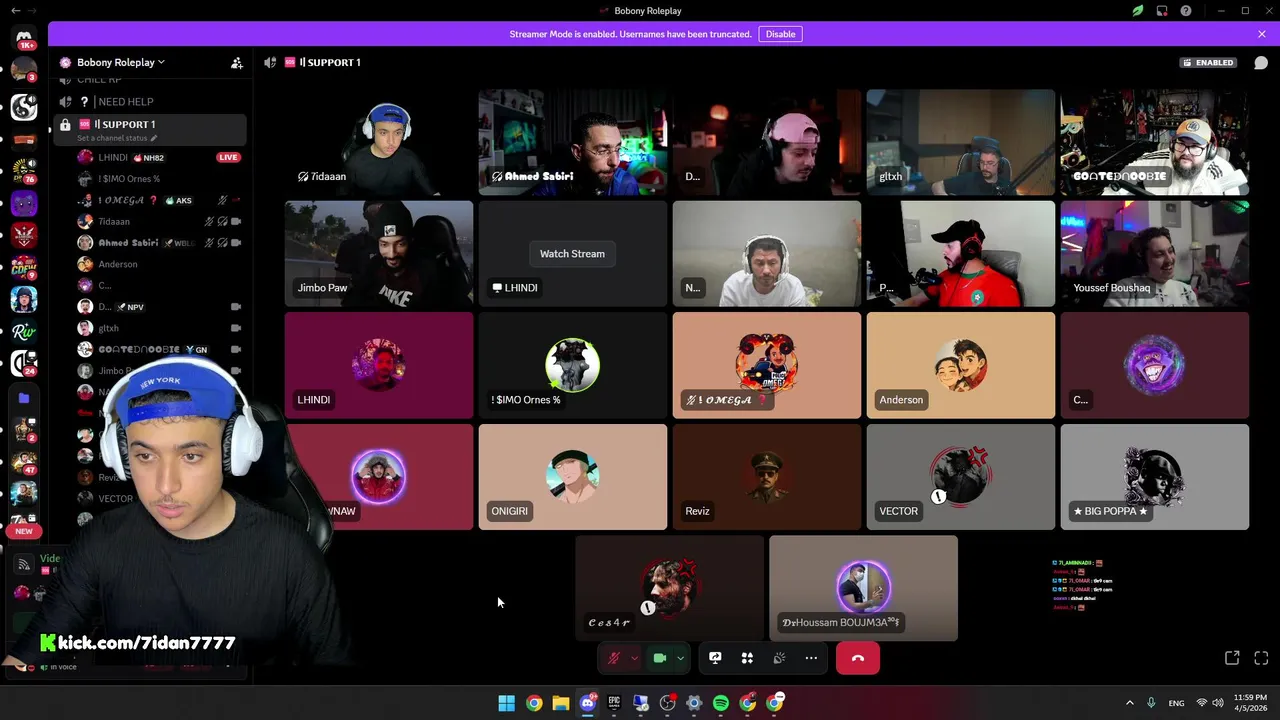This screenshot has height=720, width=1280.
Task: Select SUPPORT 1 voice channel
Action: pyautogui.click(x=150, y=129)
